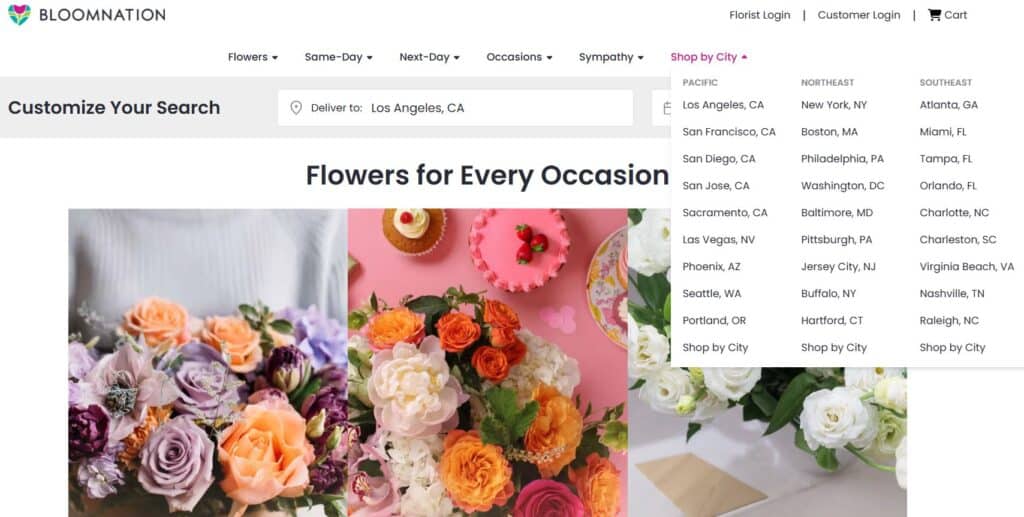Go to Virginia Beach, VA in Southeast list

coord(967,266)
